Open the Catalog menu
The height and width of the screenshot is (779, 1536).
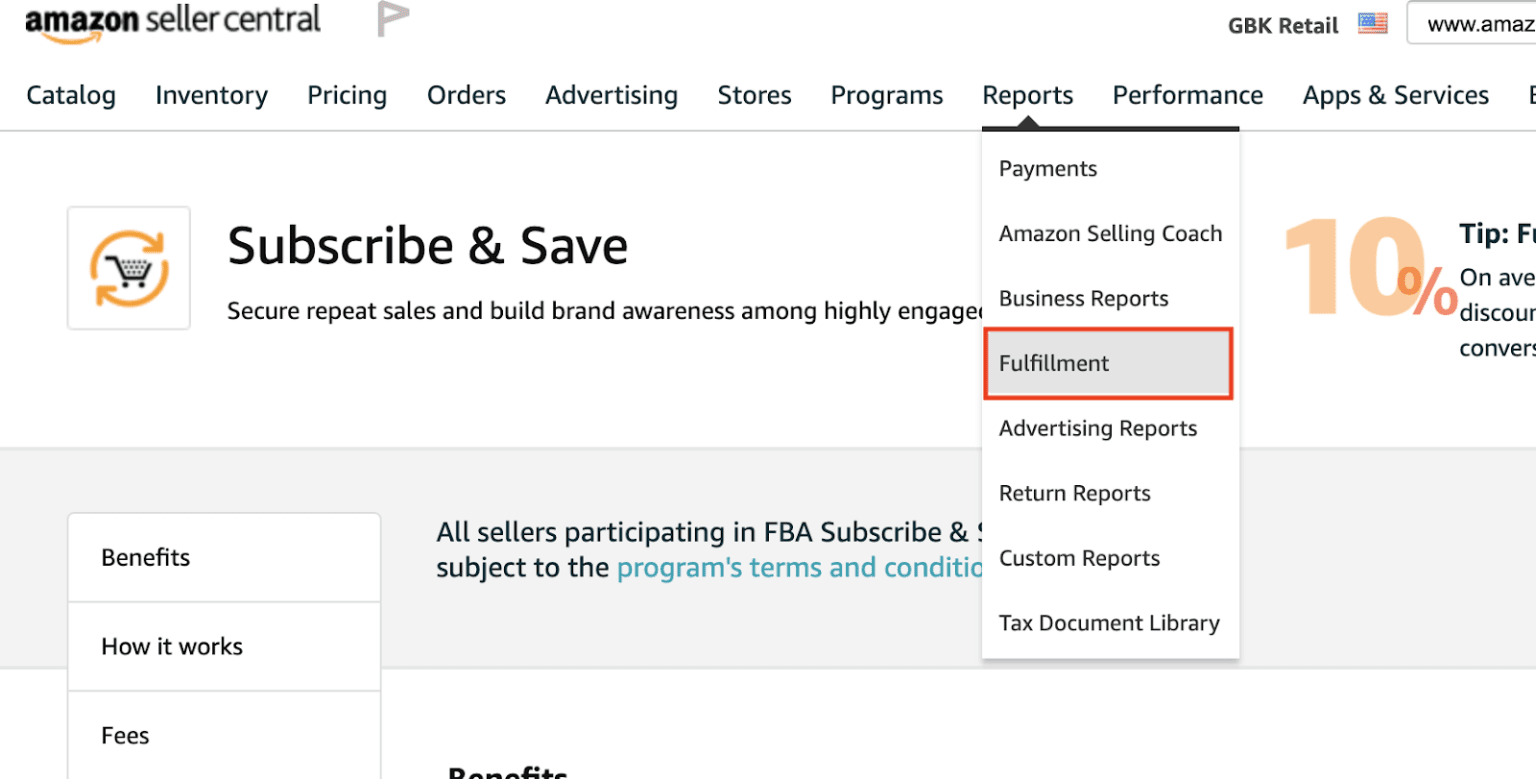click(70, 95)
